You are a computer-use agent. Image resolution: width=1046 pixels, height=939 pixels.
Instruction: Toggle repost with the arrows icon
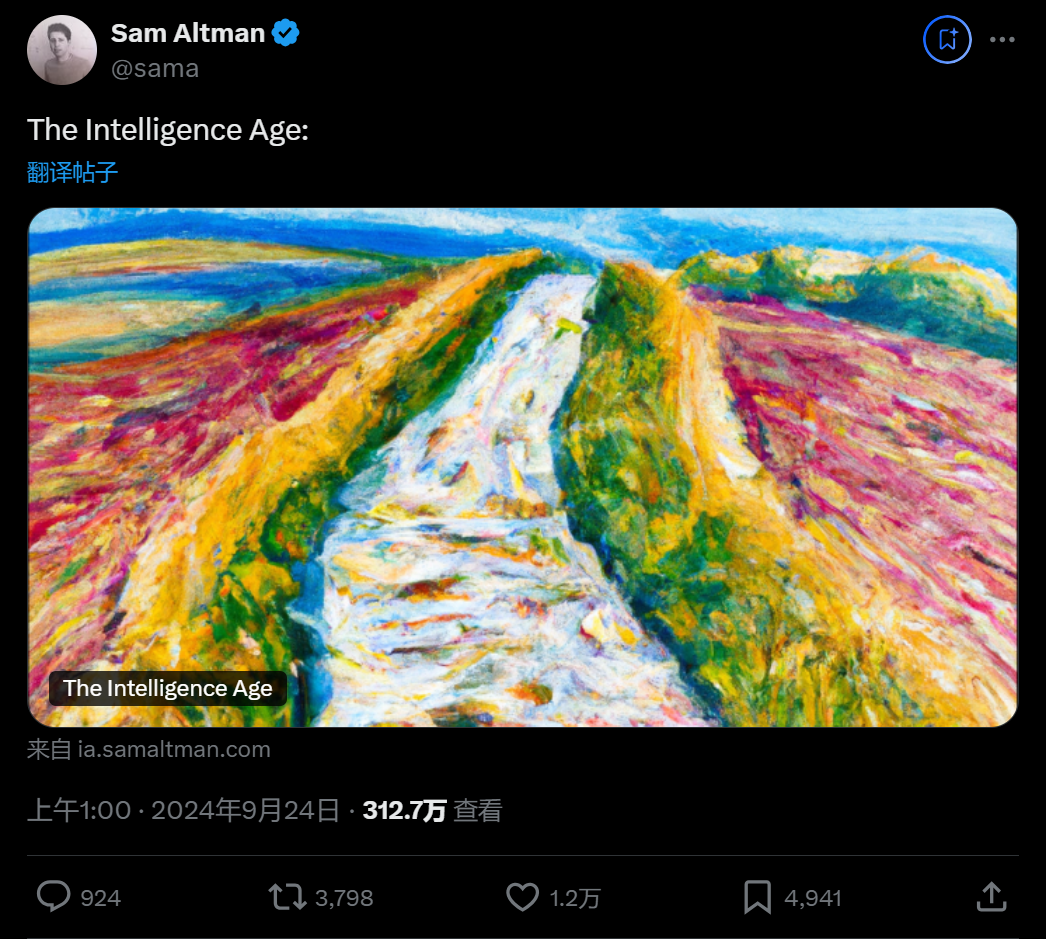(x=288, y=897)
